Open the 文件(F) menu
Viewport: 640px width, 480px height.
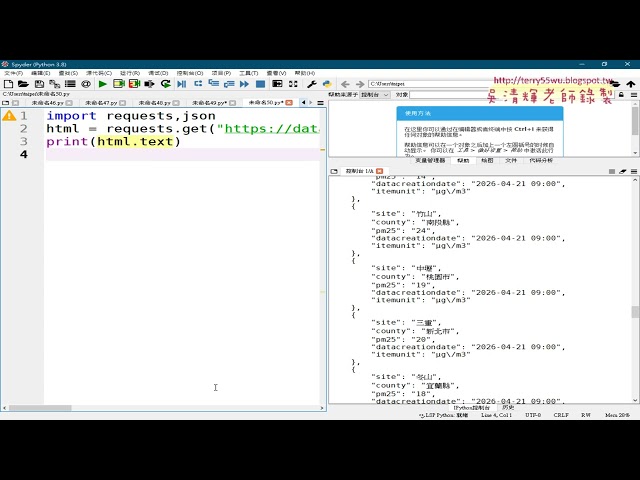13,73
